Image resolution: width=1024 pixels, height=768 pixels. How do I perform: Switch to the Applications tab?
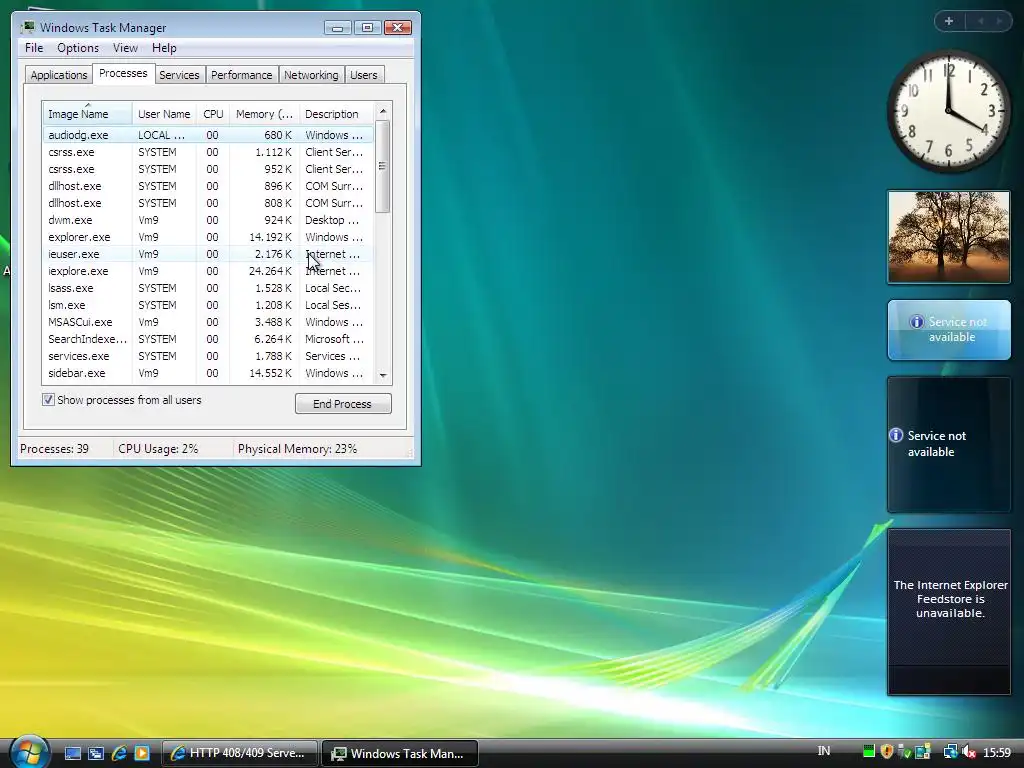pyautogui.click(x=59, y=75)
